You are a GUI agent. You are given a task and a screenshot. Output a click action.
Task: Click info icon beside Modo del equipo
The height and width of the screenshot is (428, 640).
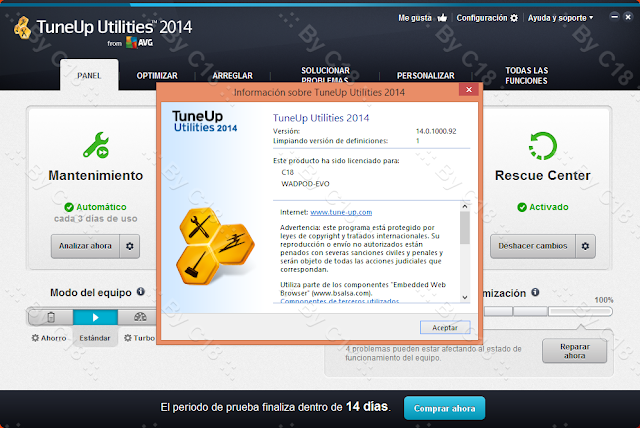pyautogui.click(x=141, y=292)
